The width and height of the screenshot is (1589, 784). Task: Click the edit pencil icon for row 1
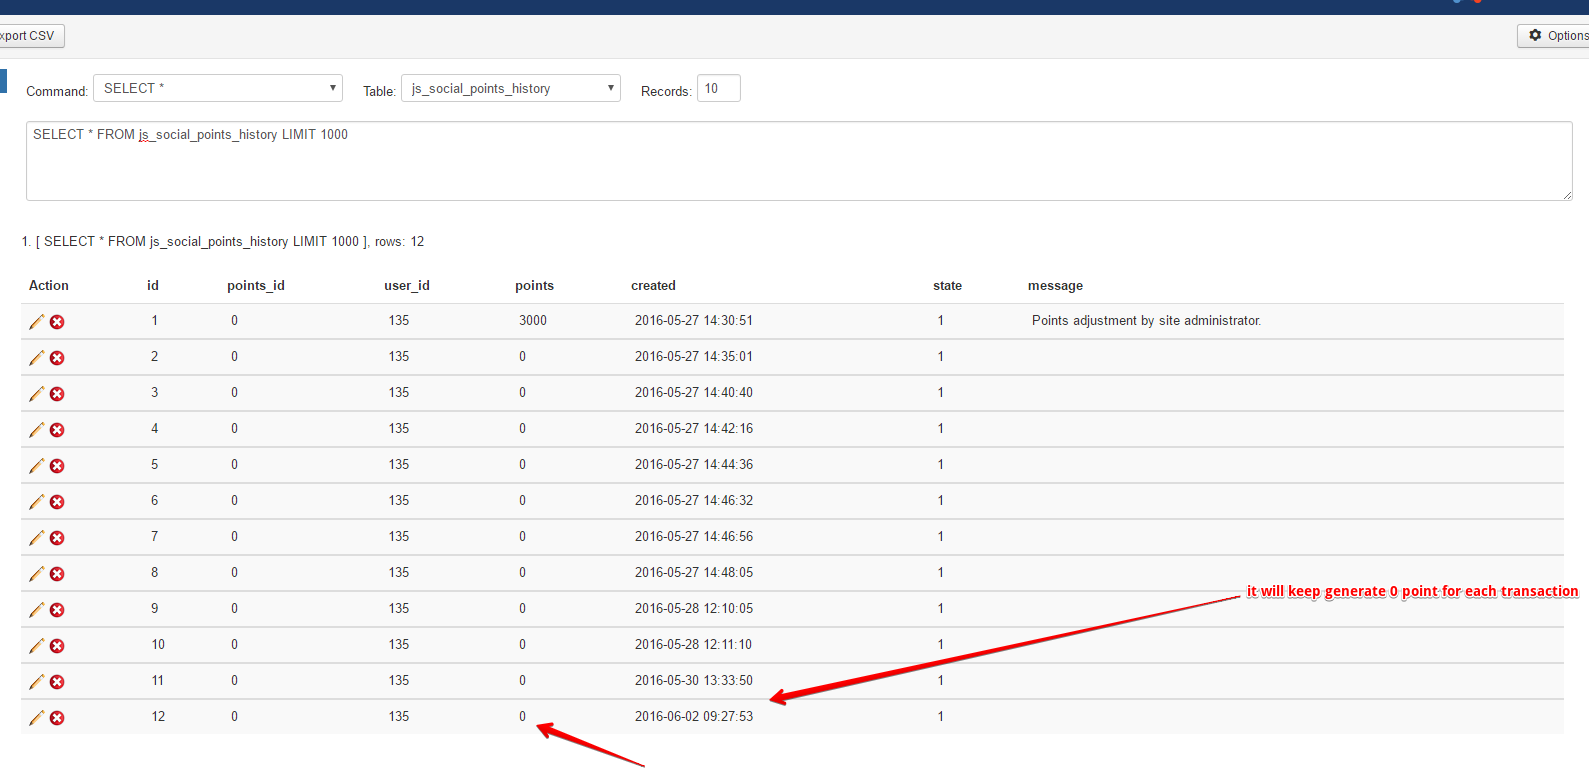[x=37, y=322]
